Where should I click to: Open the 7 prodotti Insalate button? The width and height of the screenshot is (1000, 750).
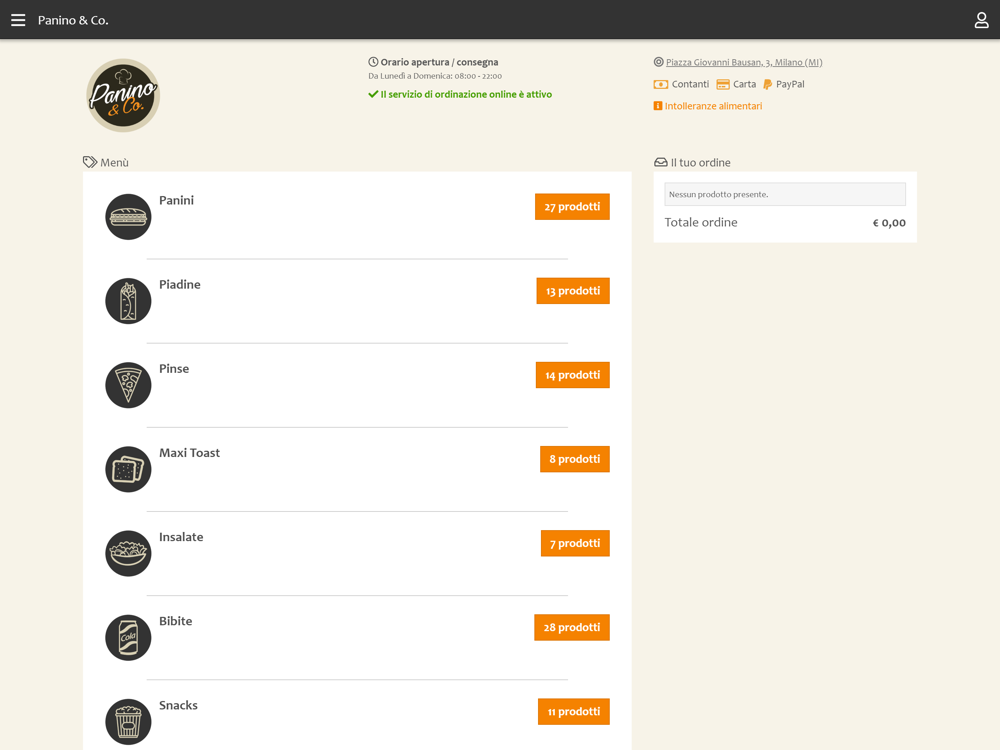pyautogui.click(x=575, y=543)
